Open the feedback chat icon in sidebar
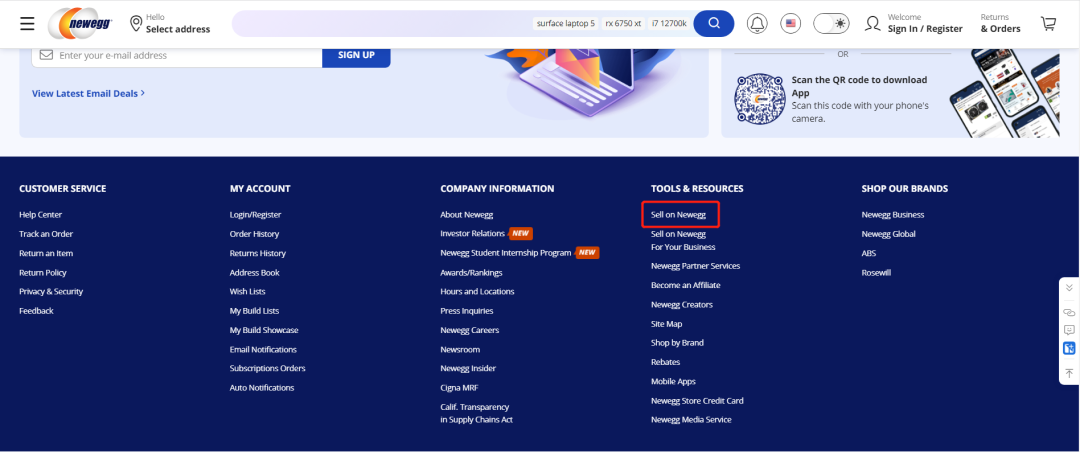Screen dimensions: 1080x452 click(x=1069, y=330)
